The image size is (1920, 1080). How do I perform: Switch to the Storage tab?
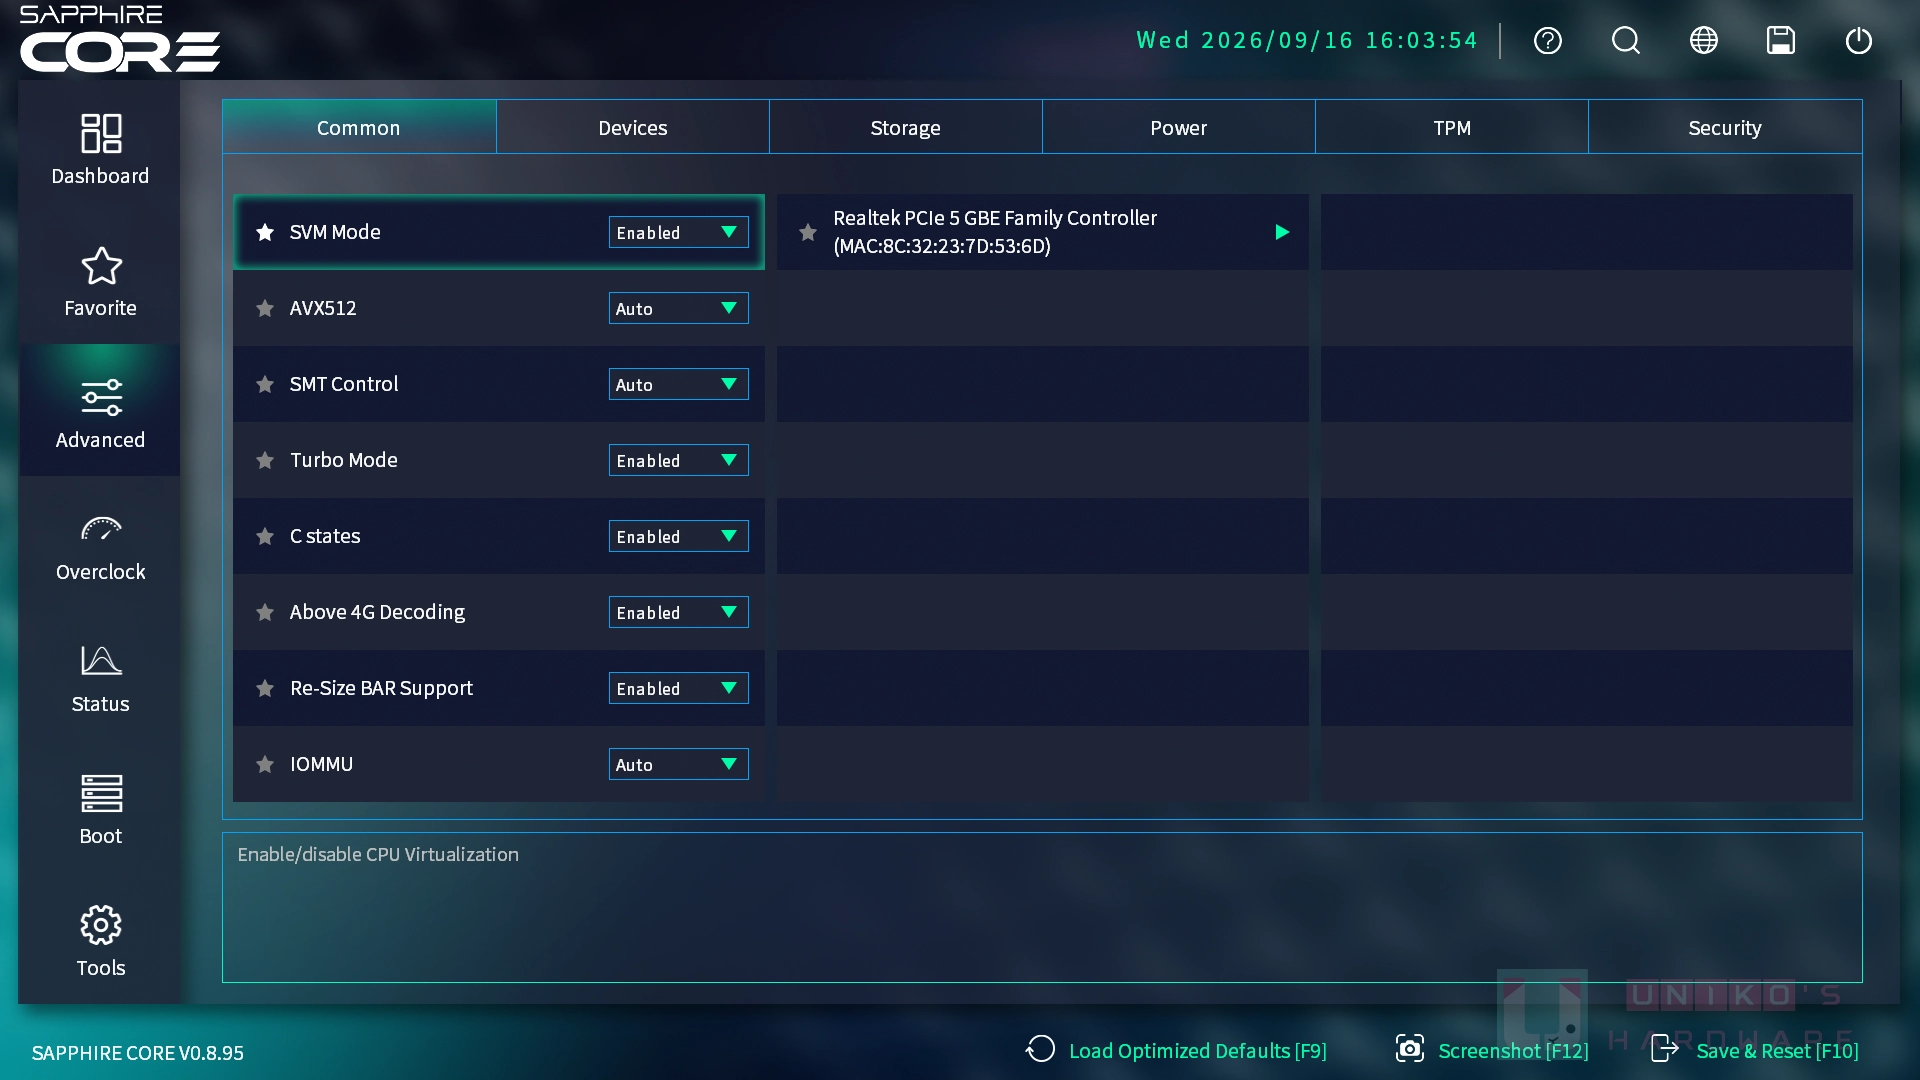coord(905,127)
